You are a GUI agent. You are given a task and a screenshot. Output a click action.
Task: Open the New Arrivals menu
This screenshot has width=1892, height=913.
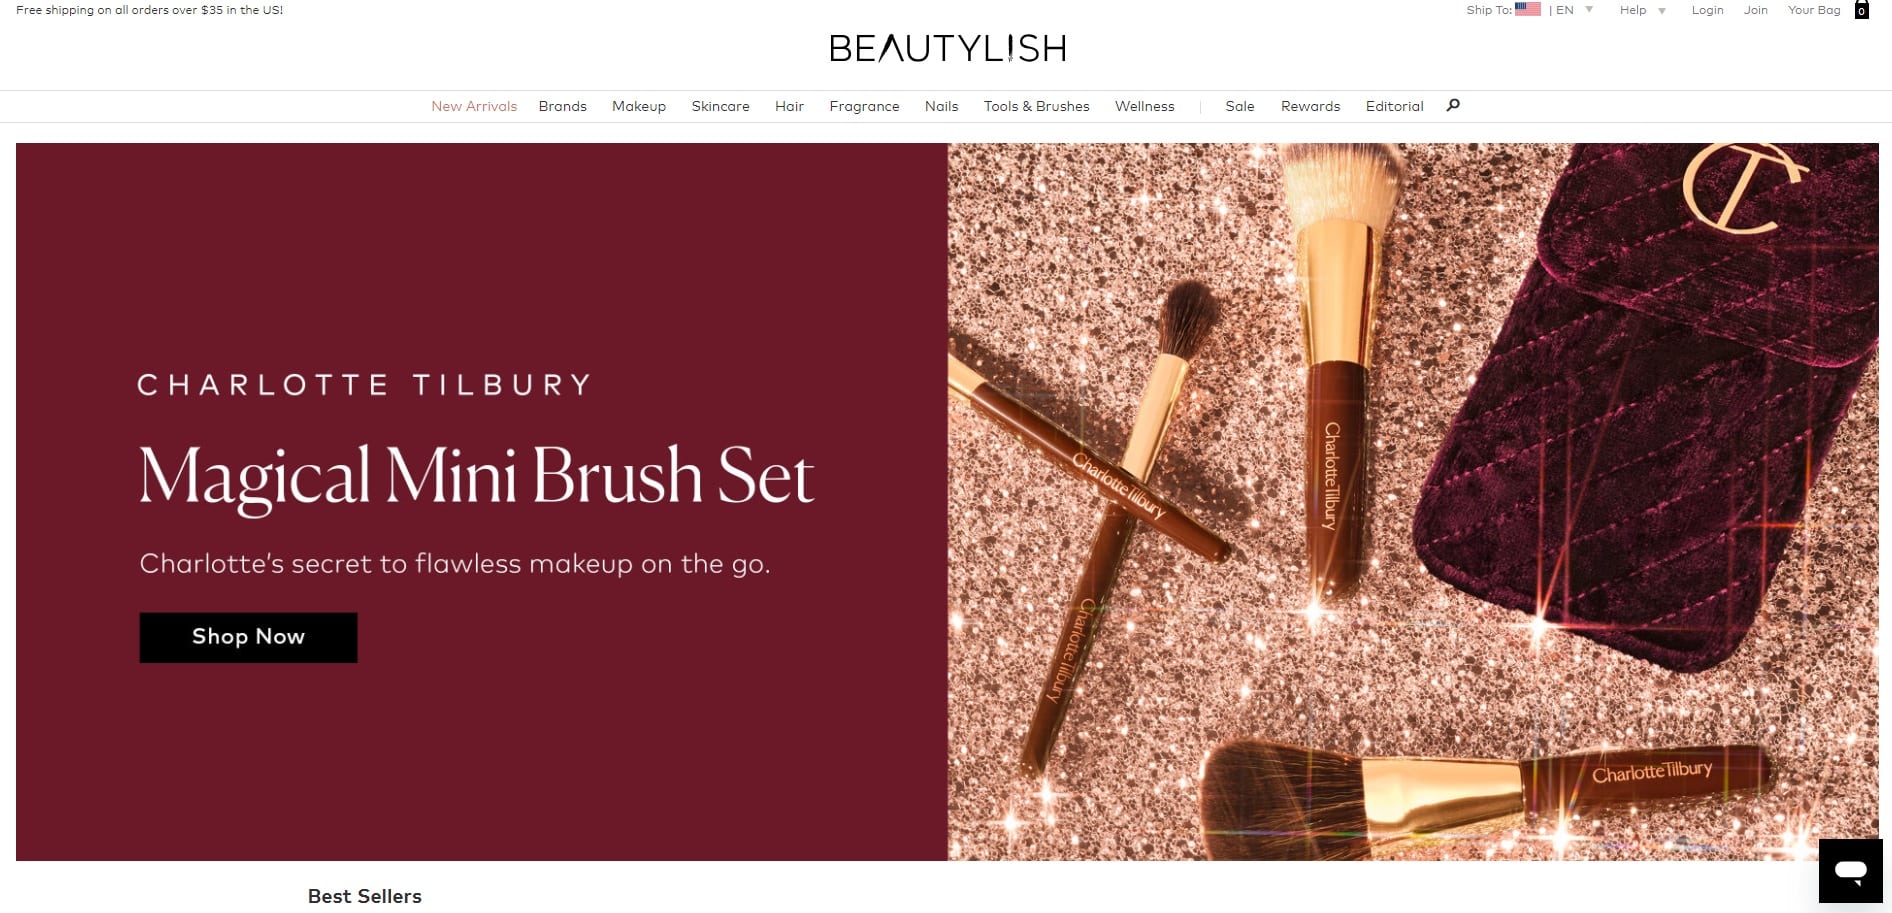[474, 106]
